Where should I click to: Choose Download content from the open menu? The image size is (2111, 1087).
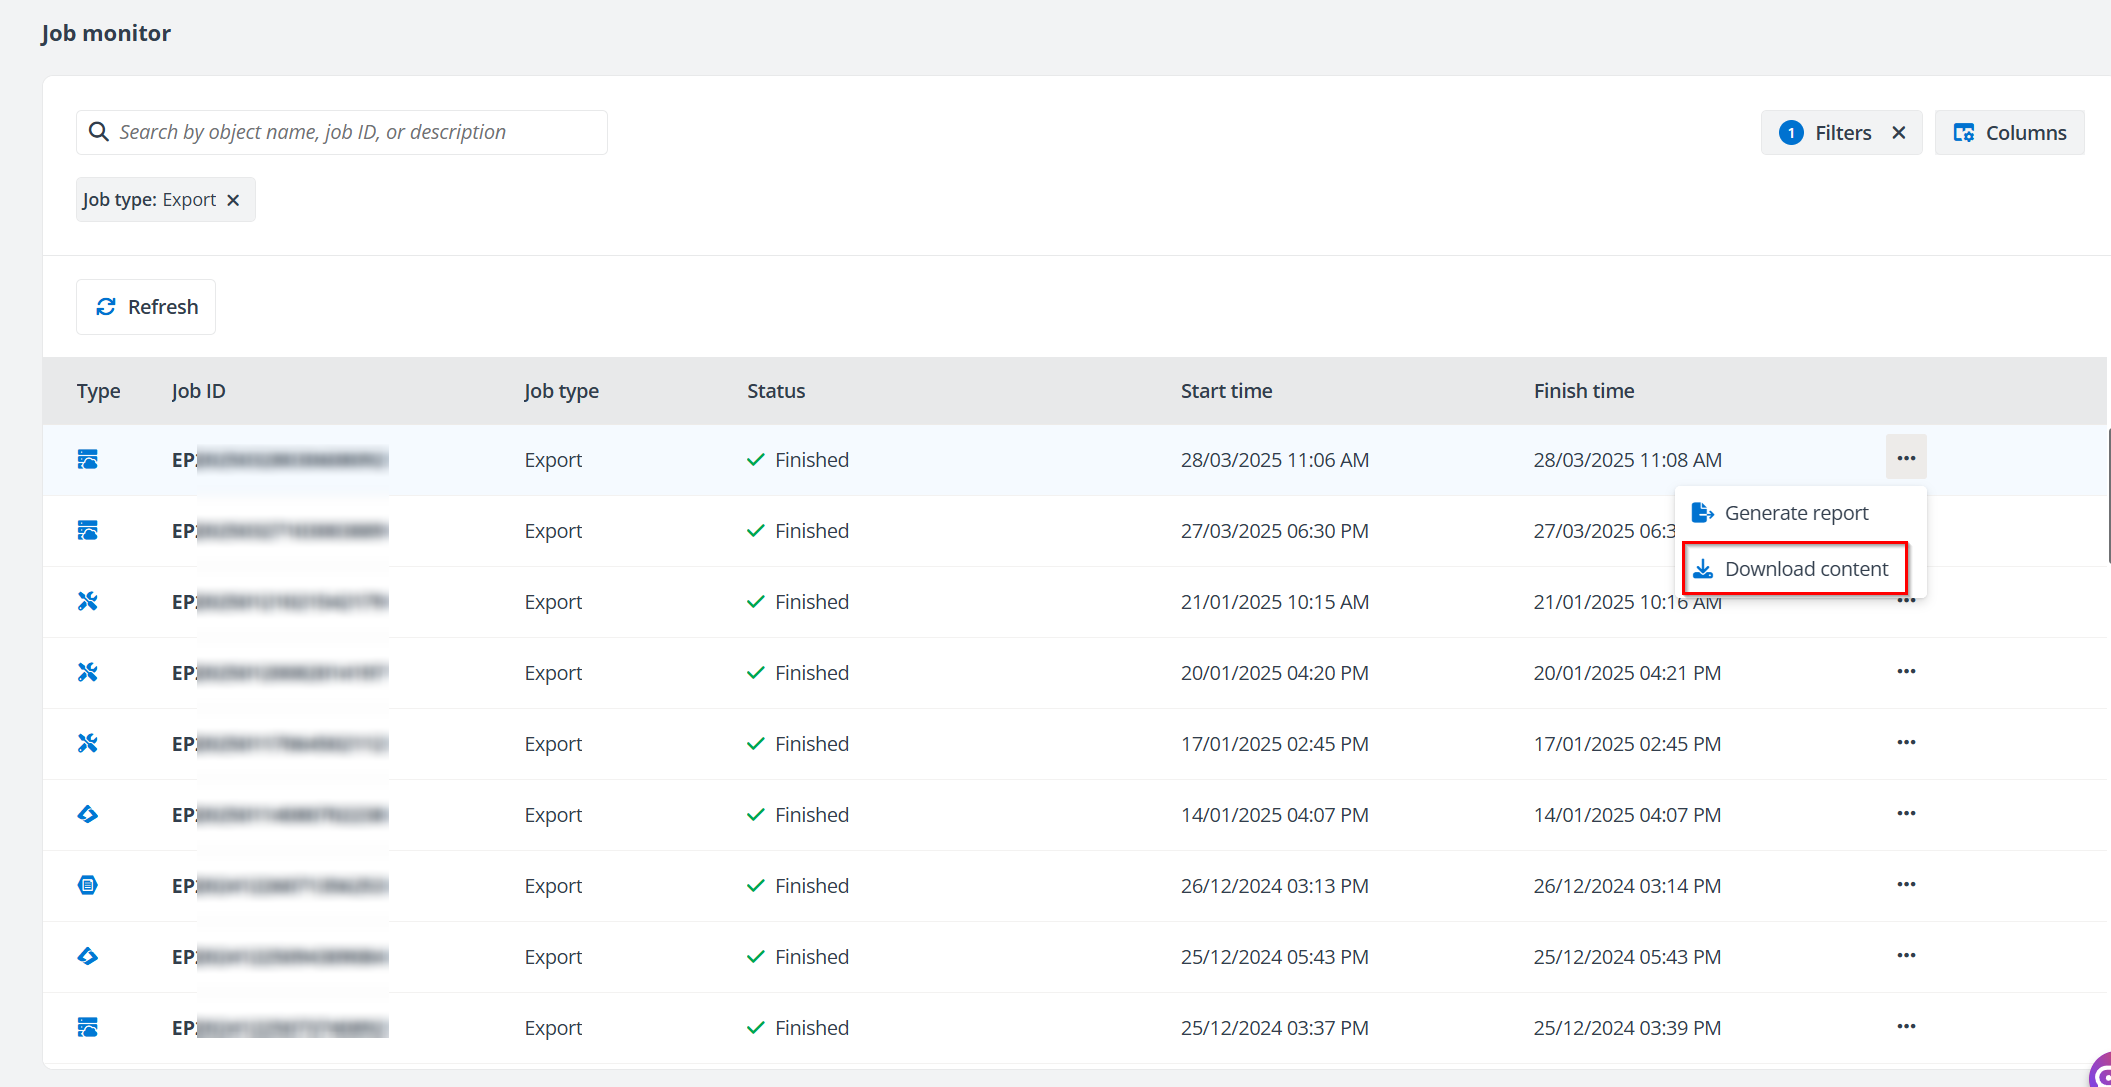[x=1805, y=568]
